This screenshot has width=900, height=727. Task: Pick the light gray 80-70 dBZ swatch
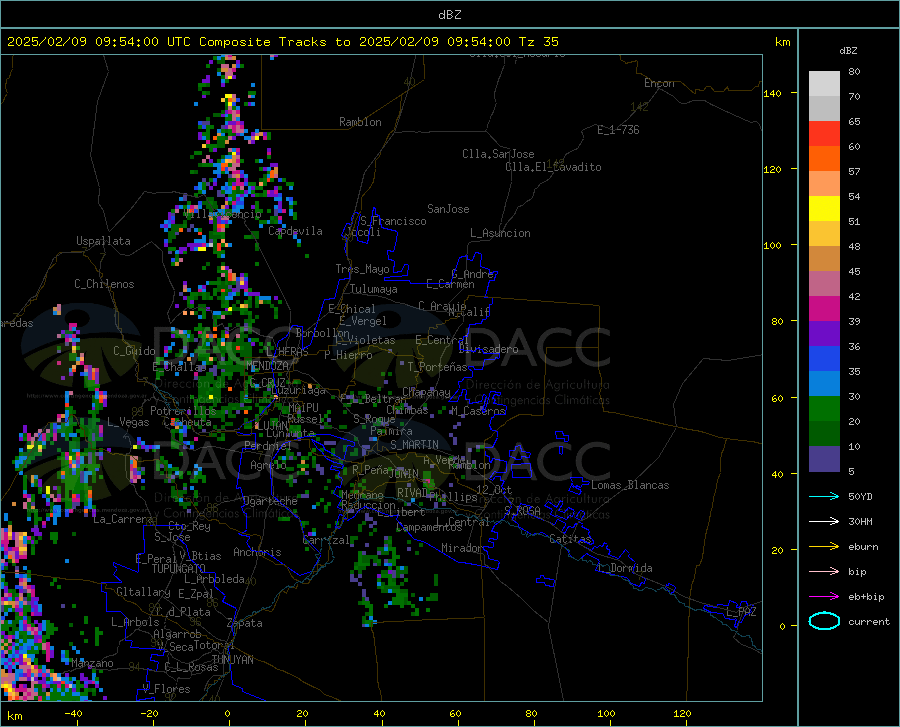[x=824, y=84]
